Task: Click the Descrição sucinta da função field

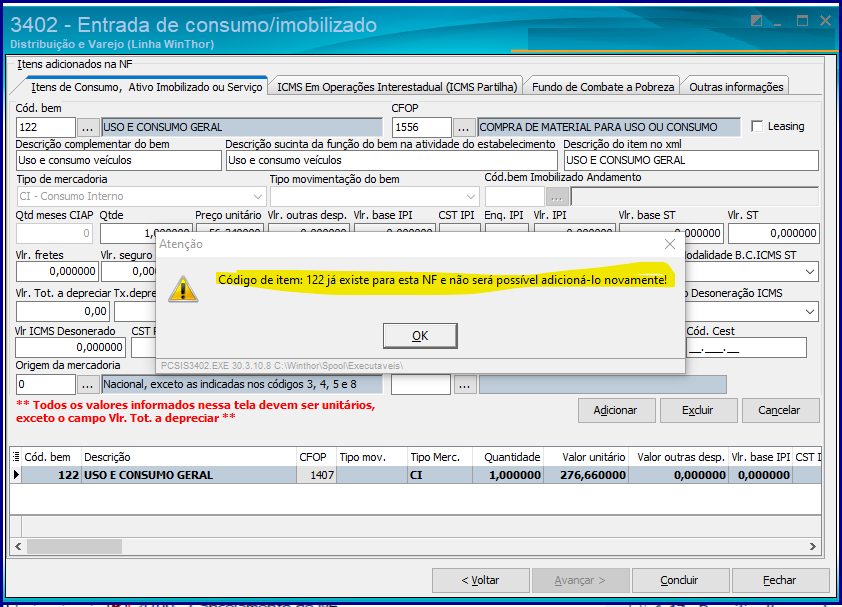Action: pos(391,161)
